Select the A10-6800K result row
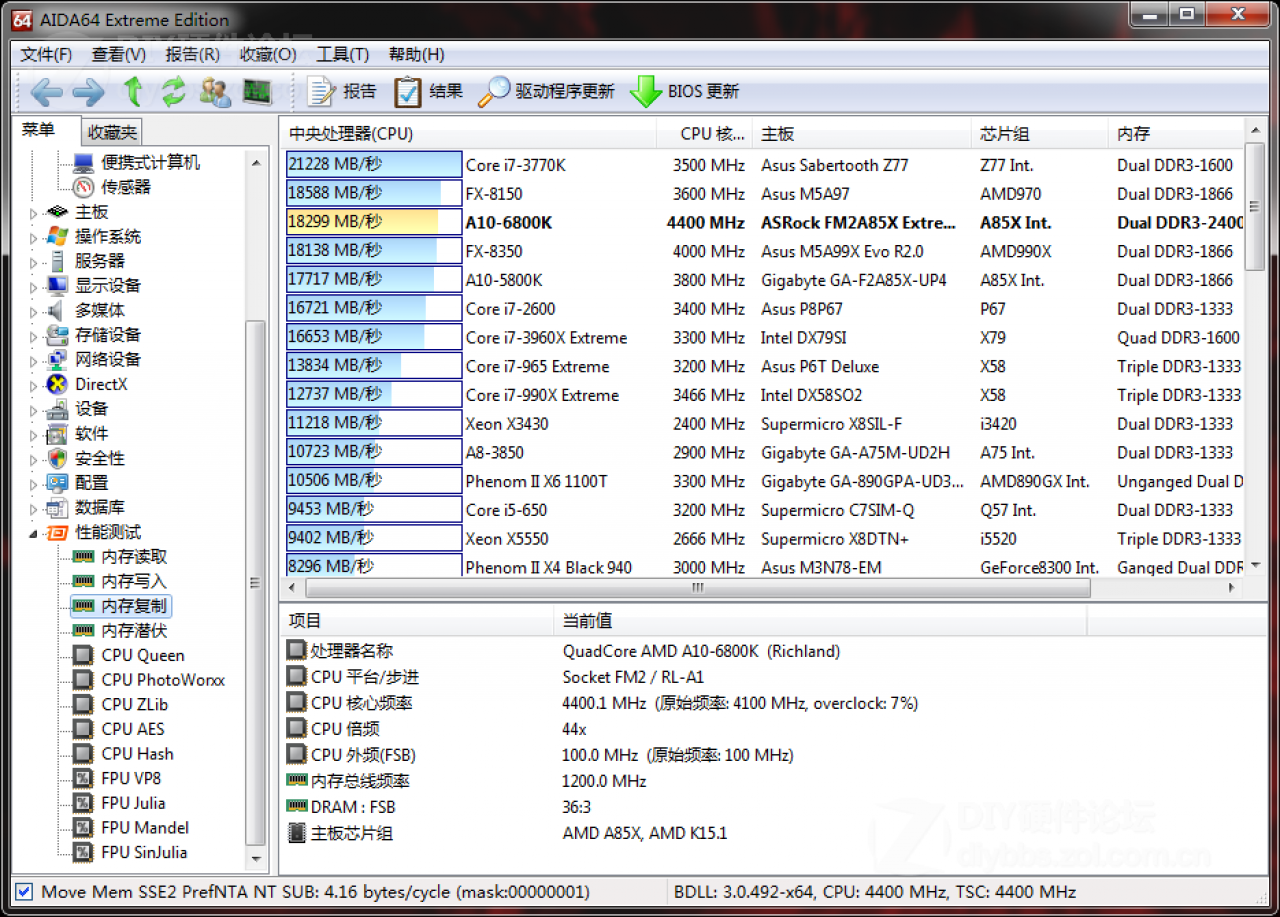This screenshot has height=917, width=1280. pyautogui.click(x=763, y=222)
